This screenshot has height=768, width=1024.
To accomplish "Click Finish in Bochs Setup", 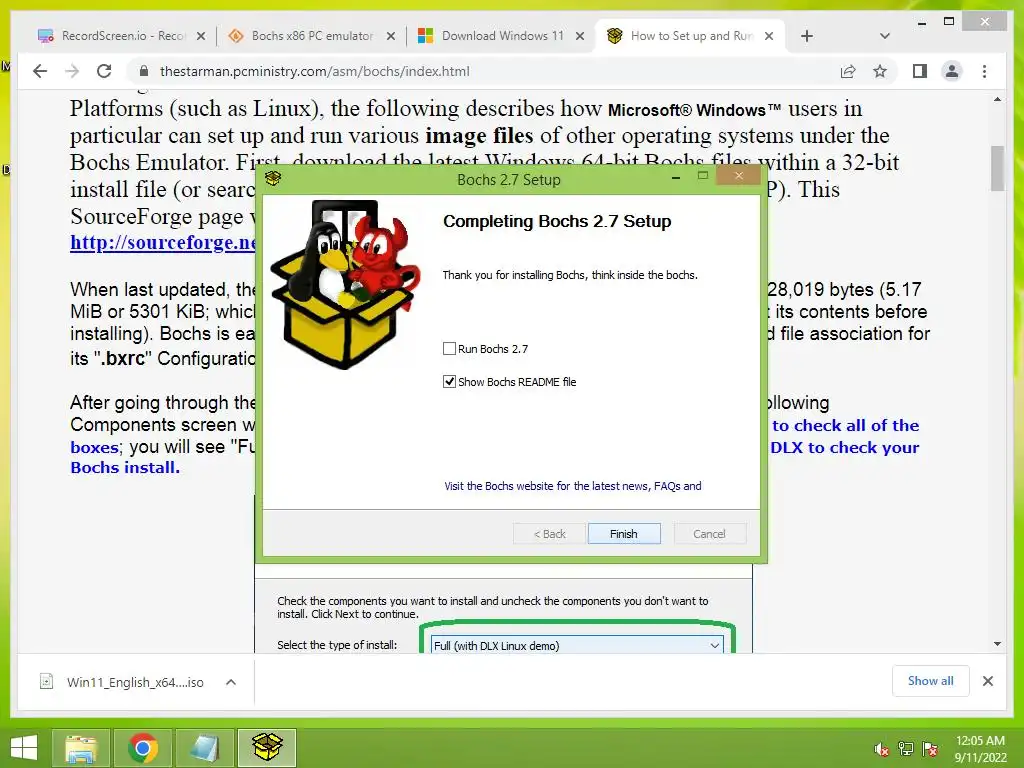I will point(624,534).
